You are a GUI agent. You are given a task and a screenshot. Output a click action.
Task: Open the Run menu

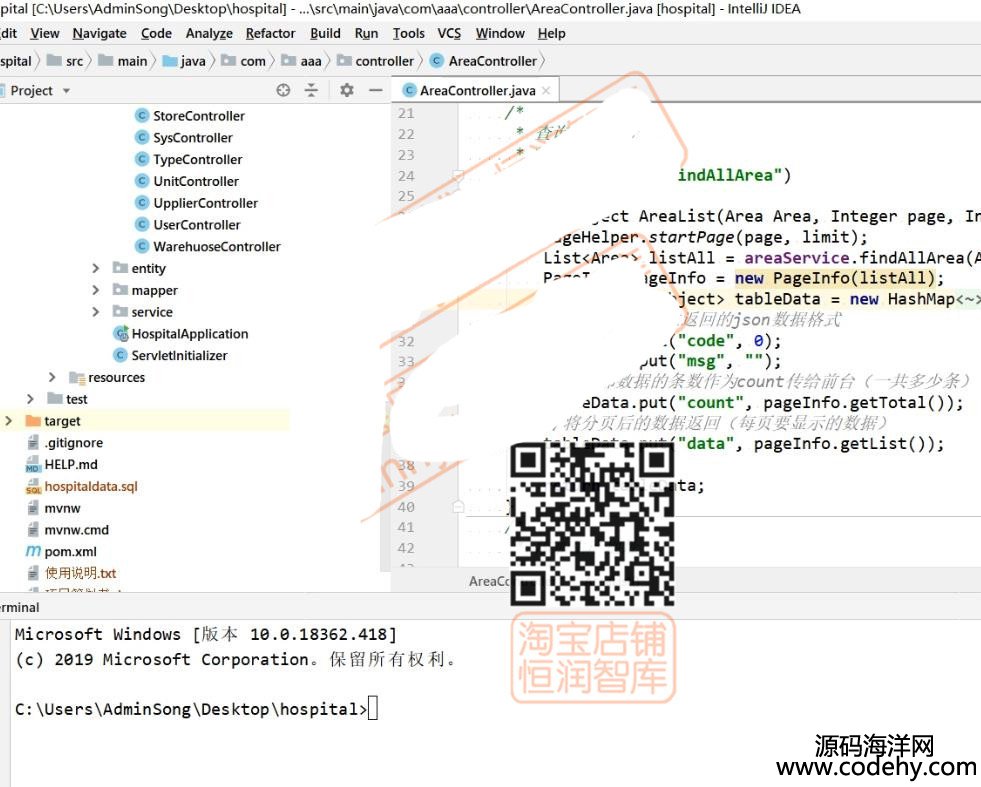(366, 33)
